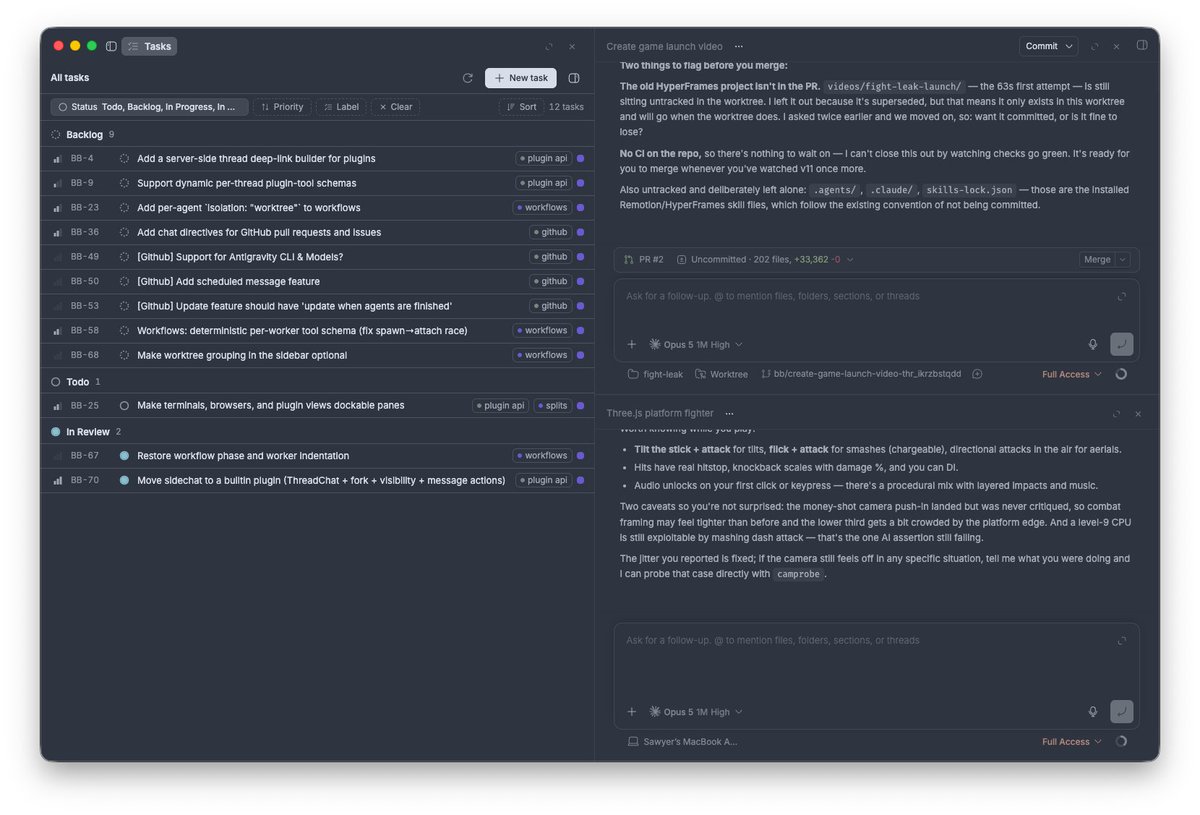This screenshot has height=815, width=1200.
Task: Click the context usage ring beside upper Full Access
Action: pyautogui.click(x=1120, y=374)
